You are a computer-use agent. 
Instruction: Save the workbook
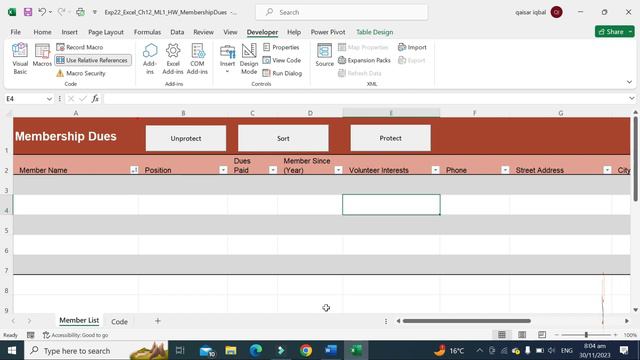point(28,12)
